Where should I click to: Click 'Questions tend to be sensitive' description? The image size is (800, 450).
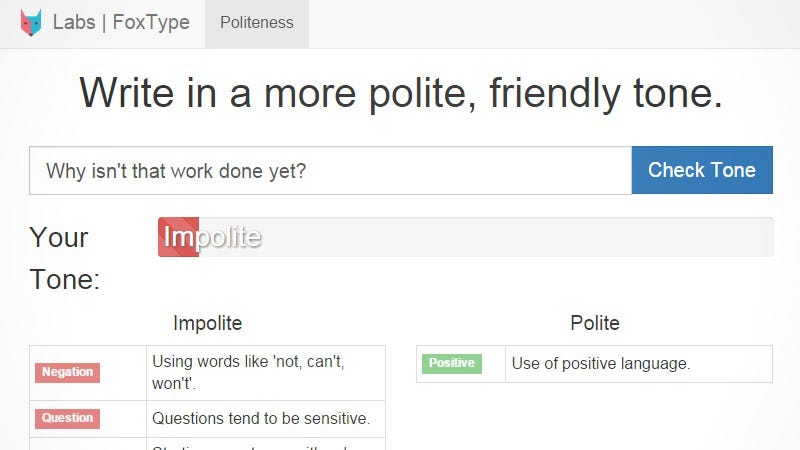pyautogui.click(x=261, y=419)
